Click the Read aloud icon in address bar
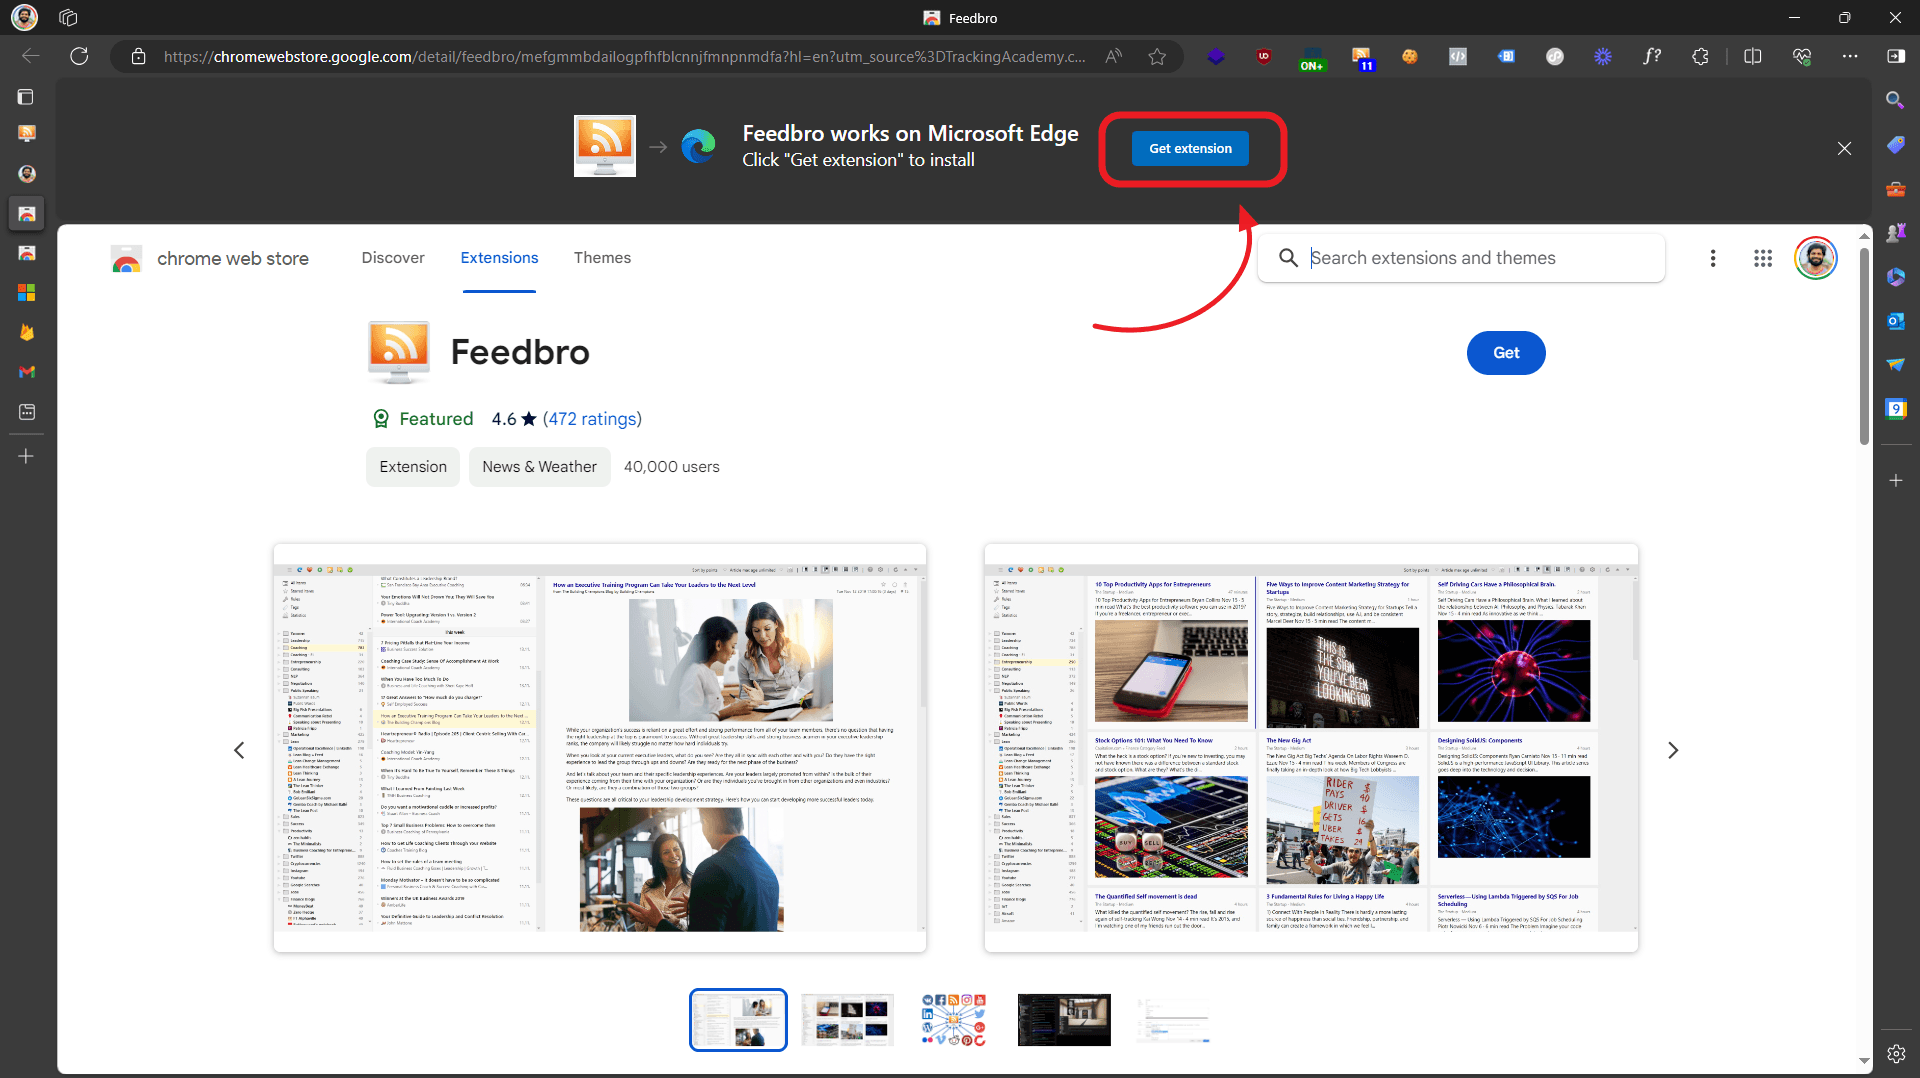The height and width of the screenshot is (1078, 1920). tap(1113, 57)
